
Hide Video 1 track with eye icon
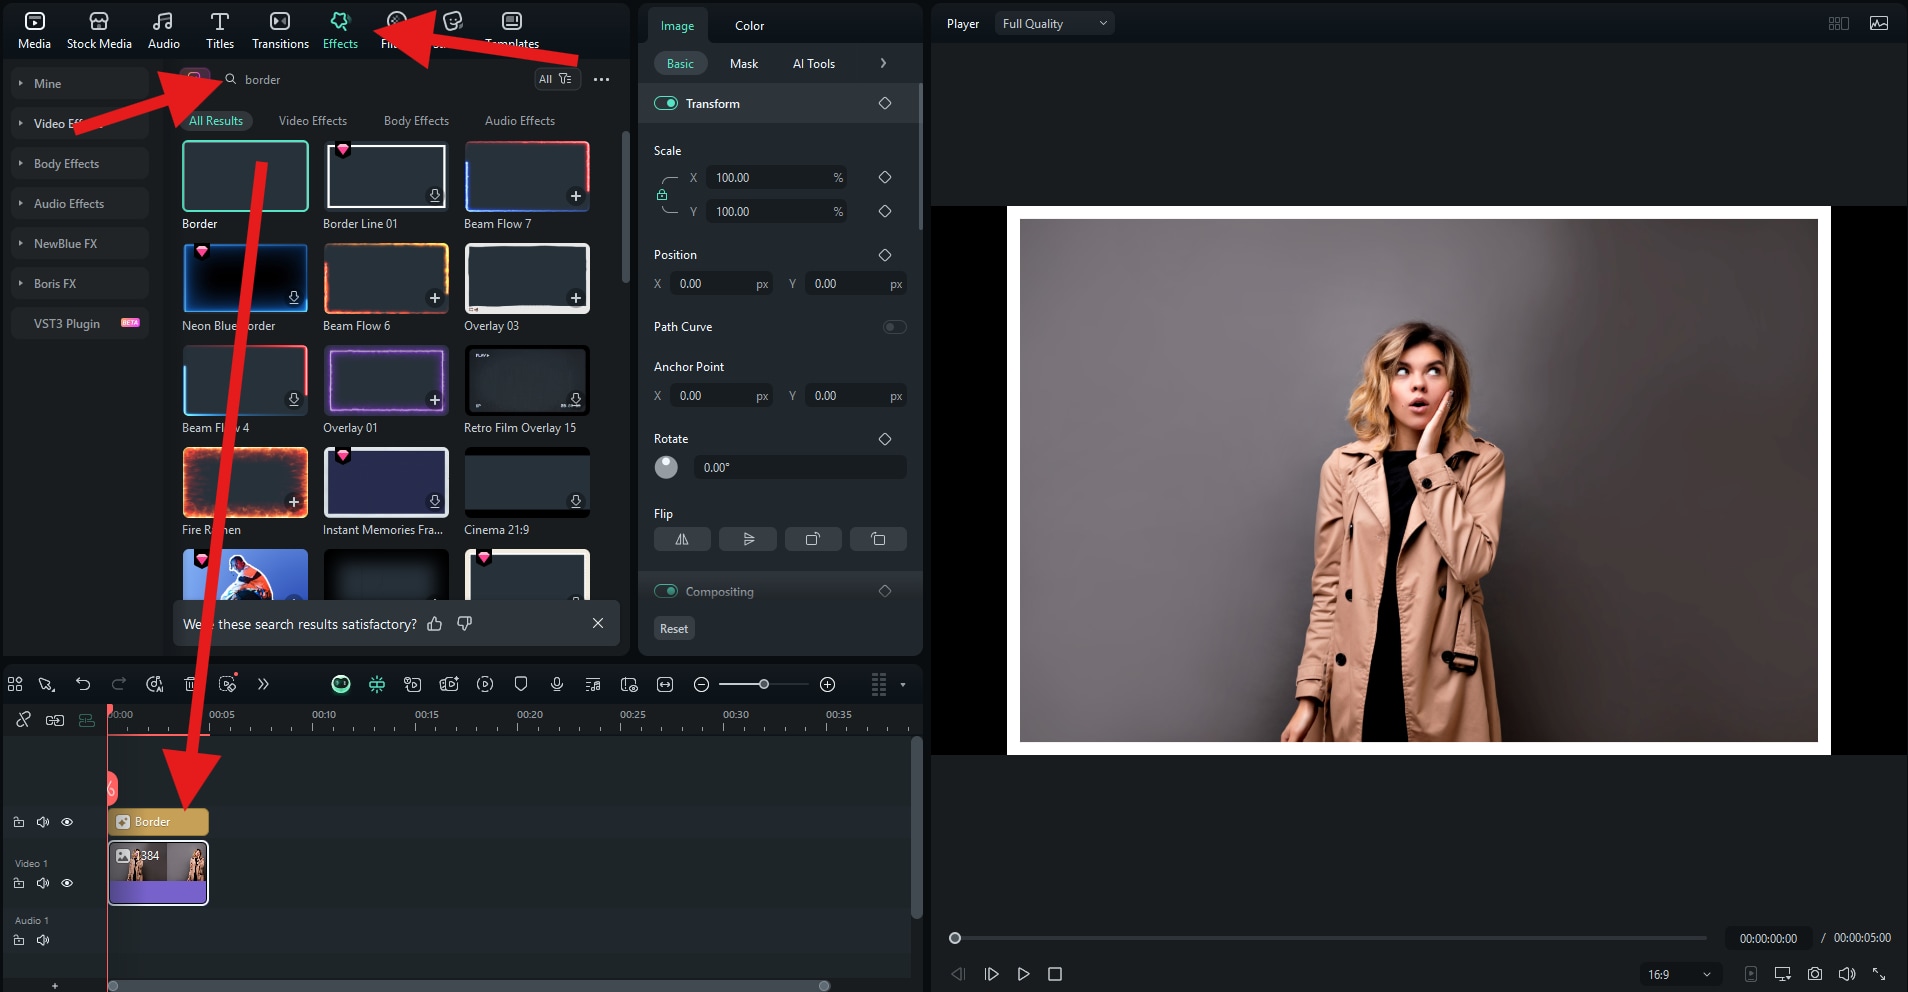point(67,883)
